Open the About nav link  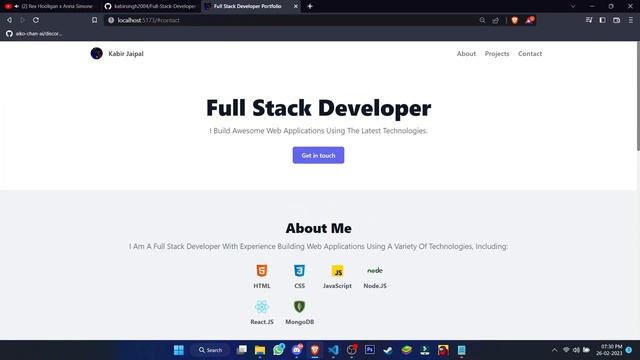tap(466, 53)
